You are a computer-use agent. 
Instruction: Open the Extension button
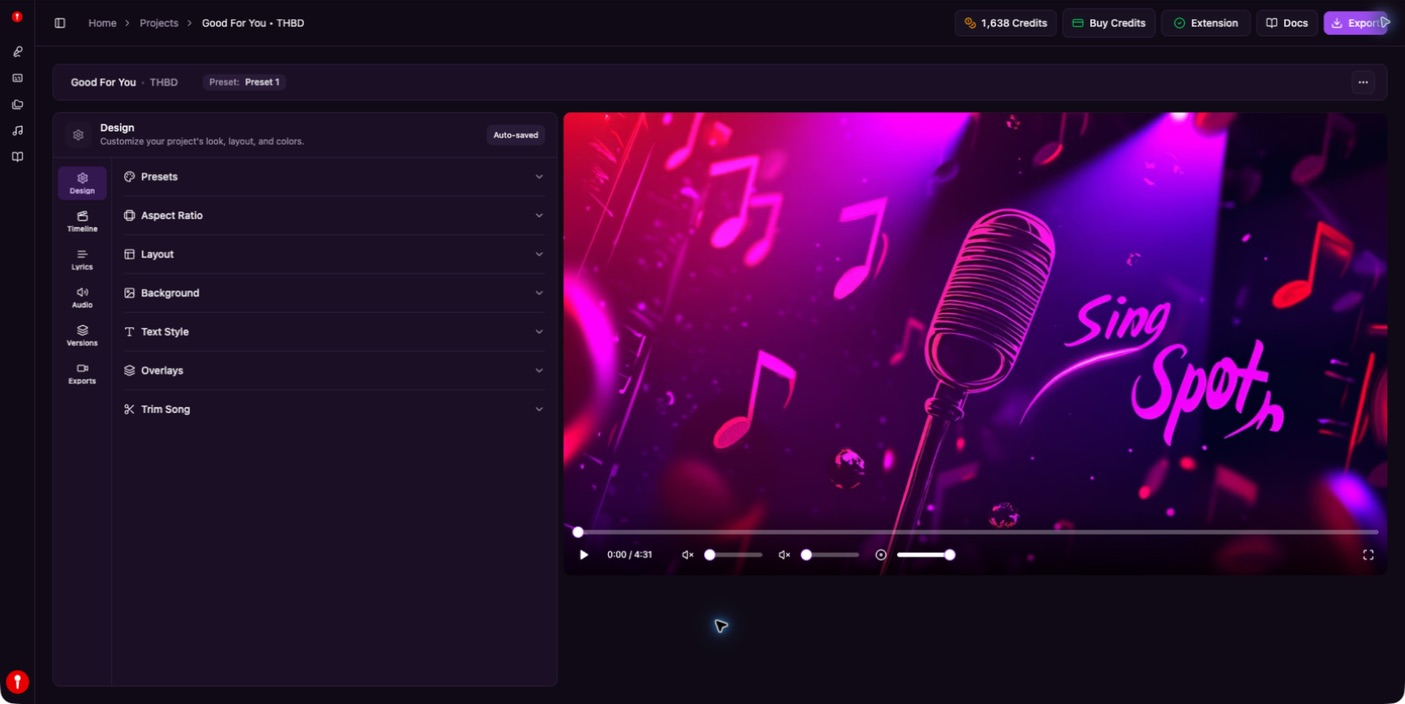(1205, 23)
